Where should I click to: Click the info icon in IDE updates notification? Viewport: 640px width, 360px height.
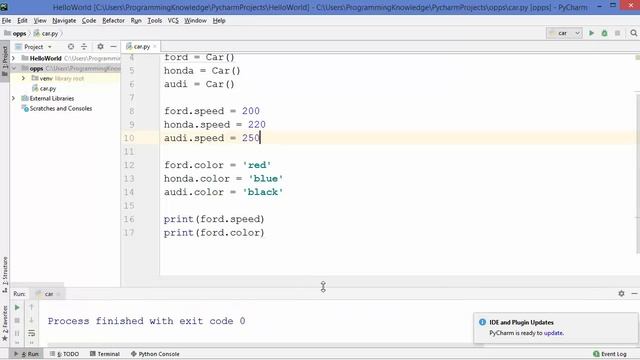(x=482, y=322)
